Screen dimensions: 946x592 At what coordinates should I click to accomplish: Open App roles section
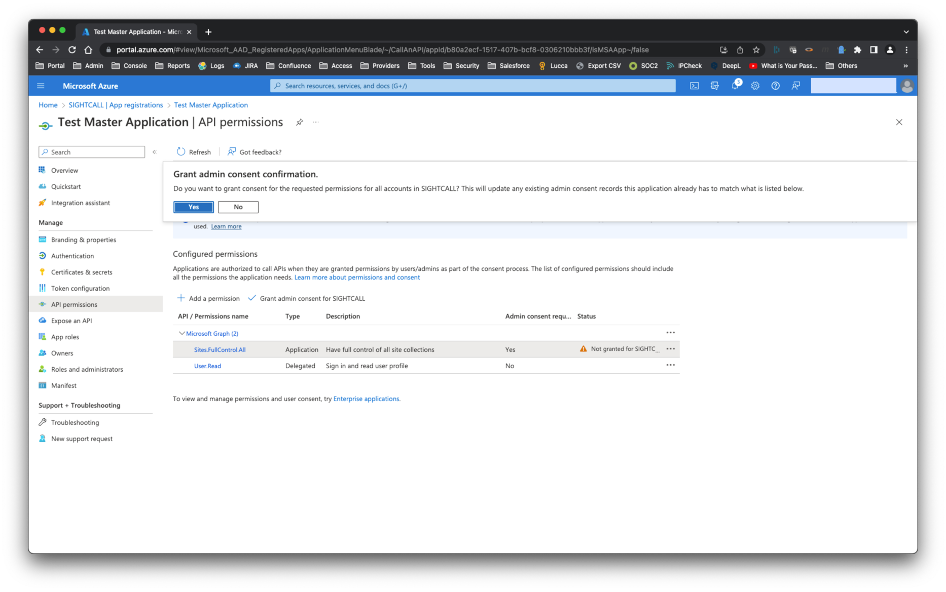point(65,337)
